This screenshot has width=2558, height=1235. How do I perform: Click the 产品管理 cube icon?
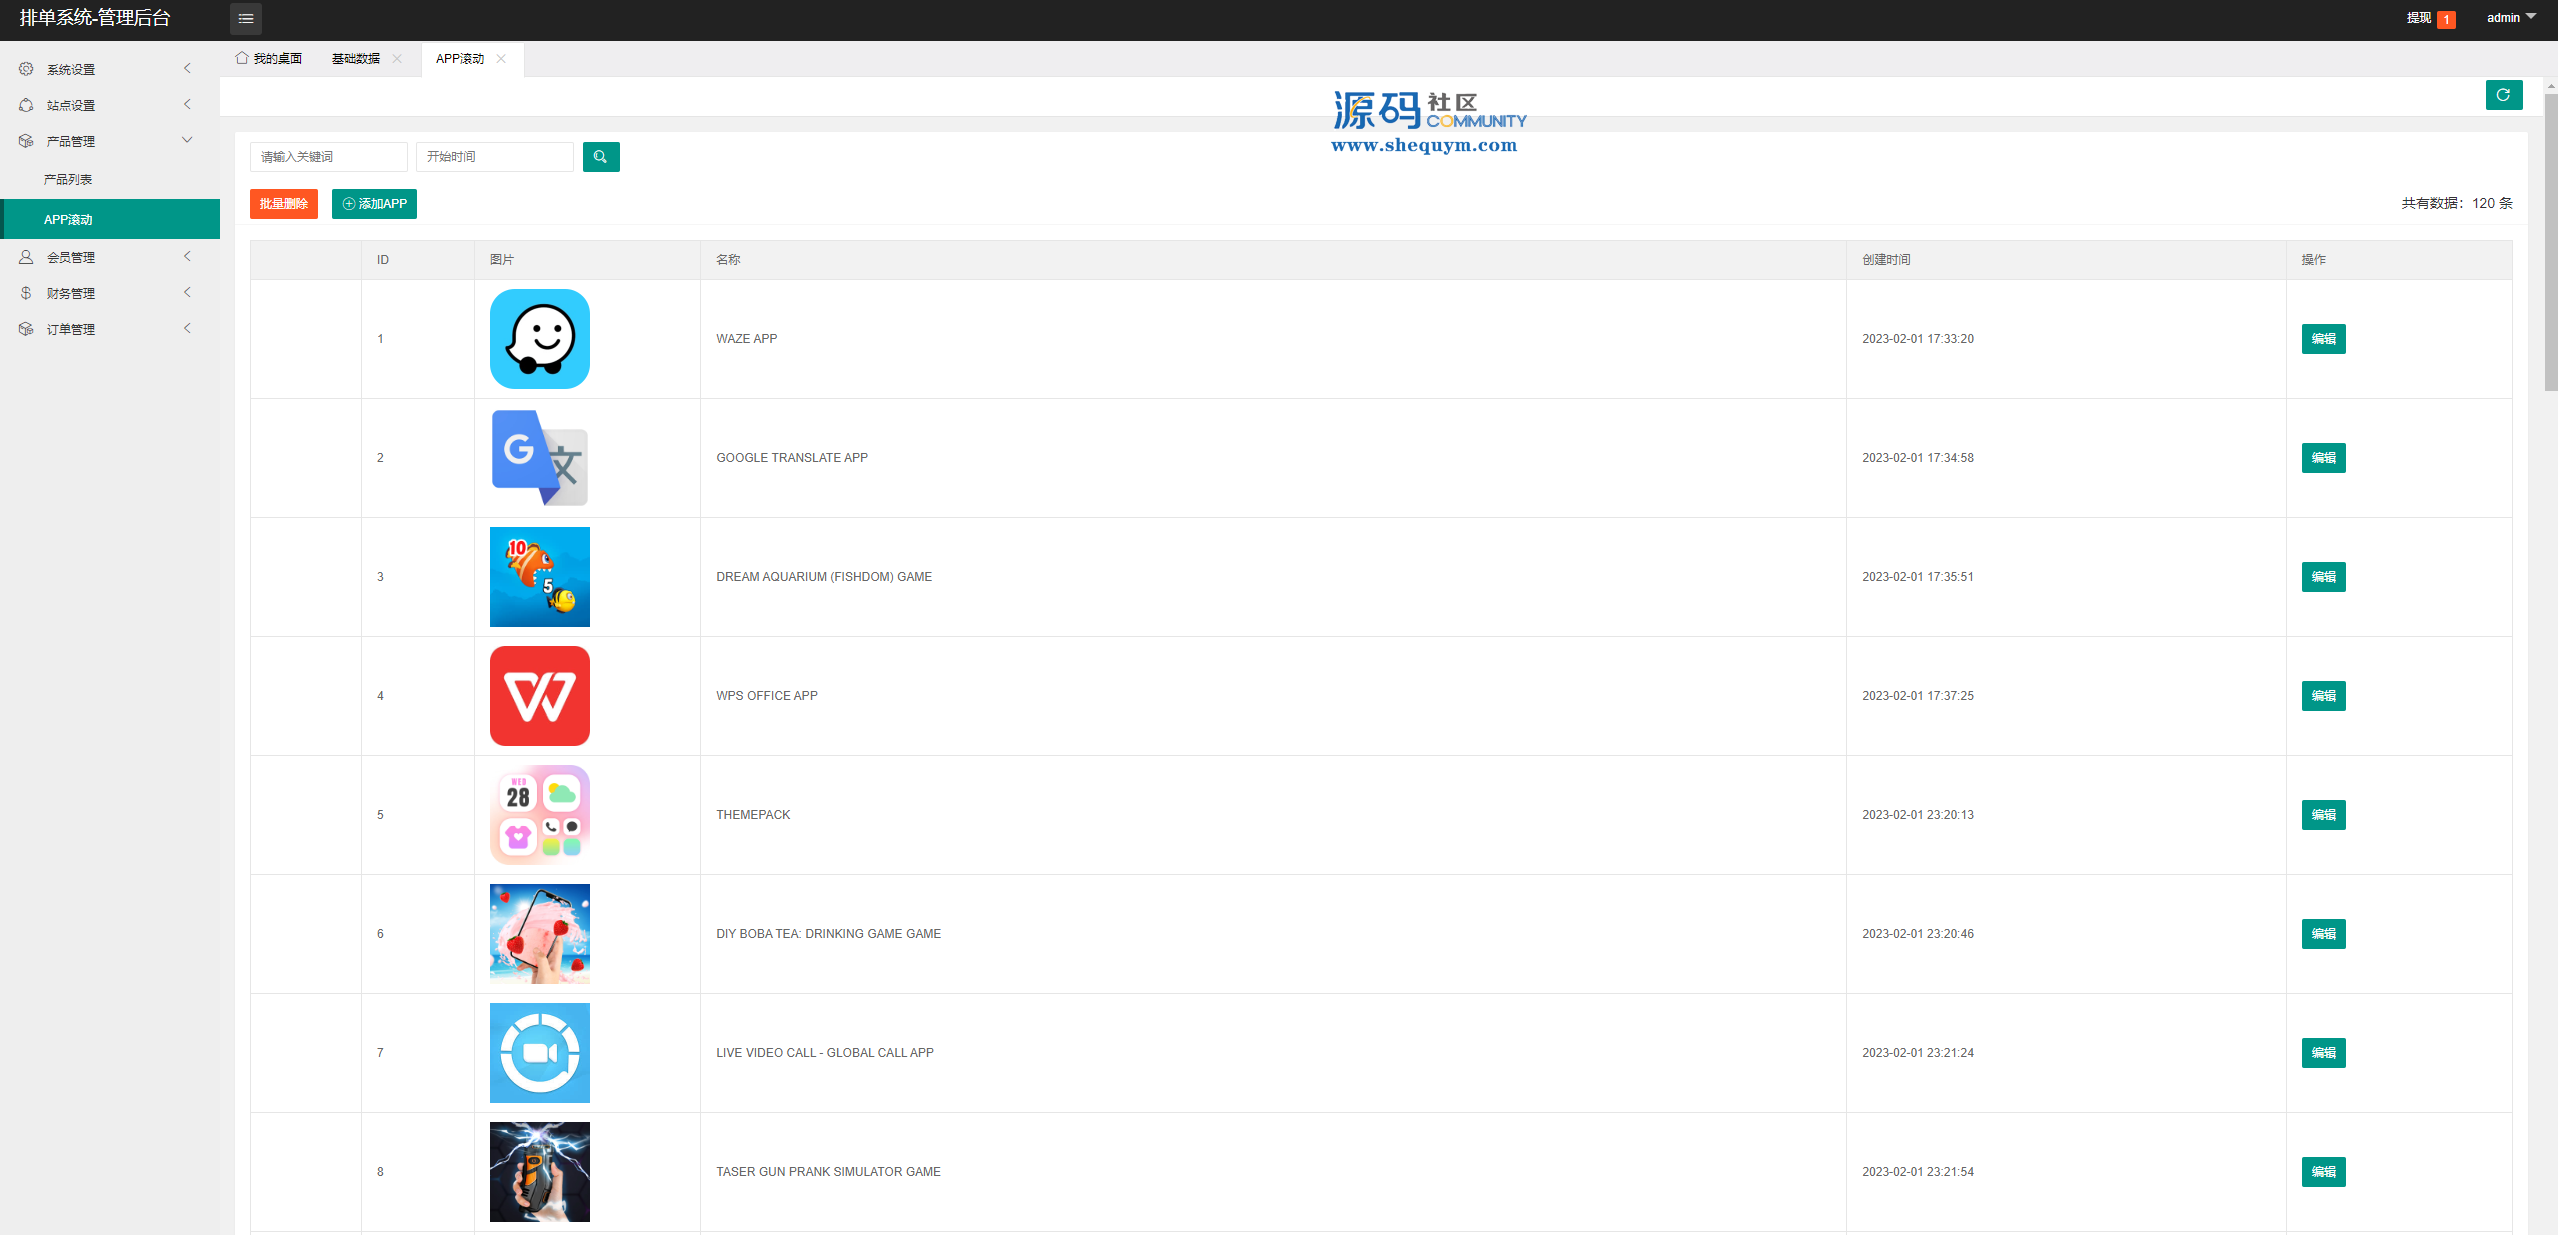(26, 141)
